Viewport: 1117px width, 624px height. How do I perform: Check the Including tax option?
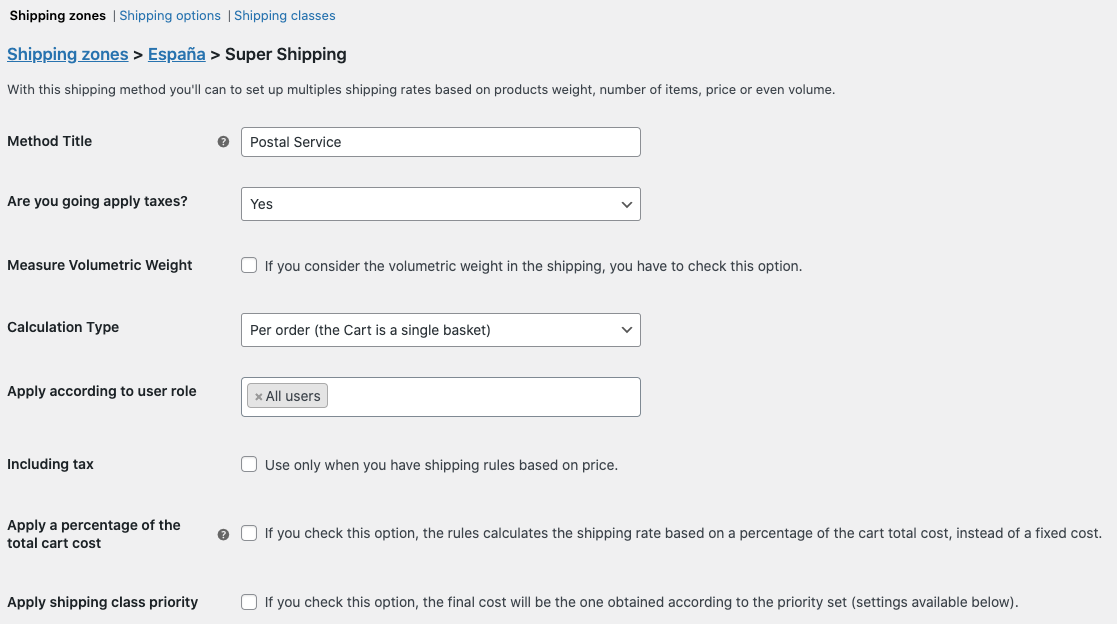pyautogui.click(x=249, y=464)
